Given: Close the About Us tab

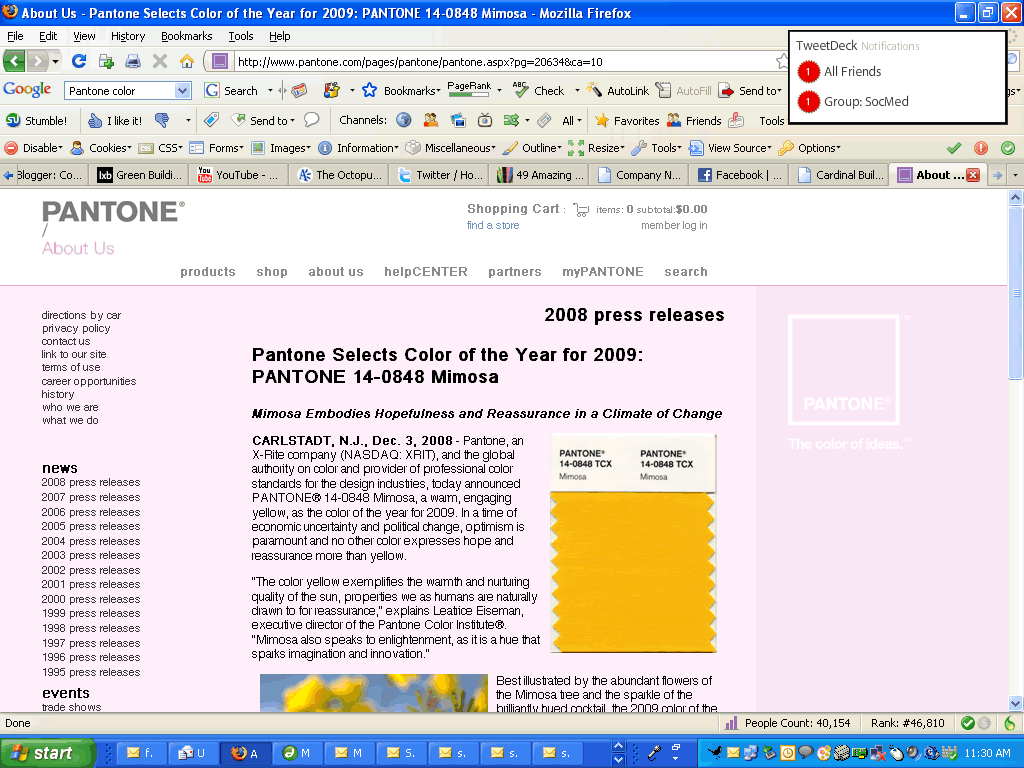Looking at the screenshot, I should (x=973, y=175).
